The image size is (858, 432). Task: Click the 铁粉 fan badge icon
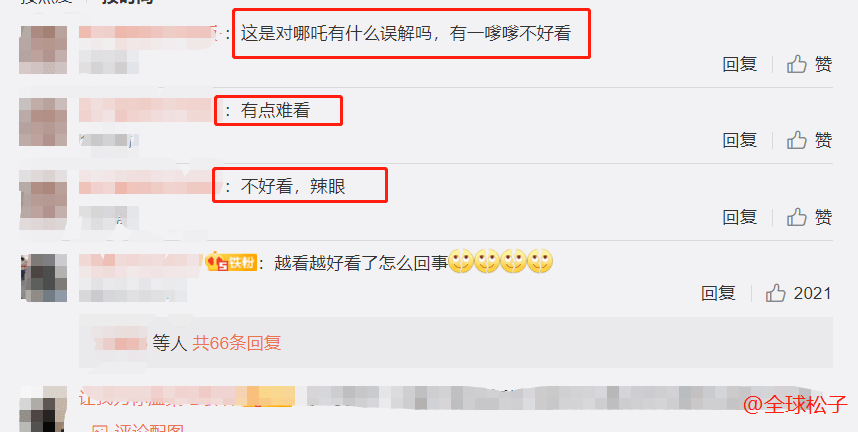[x=231, y=263]
